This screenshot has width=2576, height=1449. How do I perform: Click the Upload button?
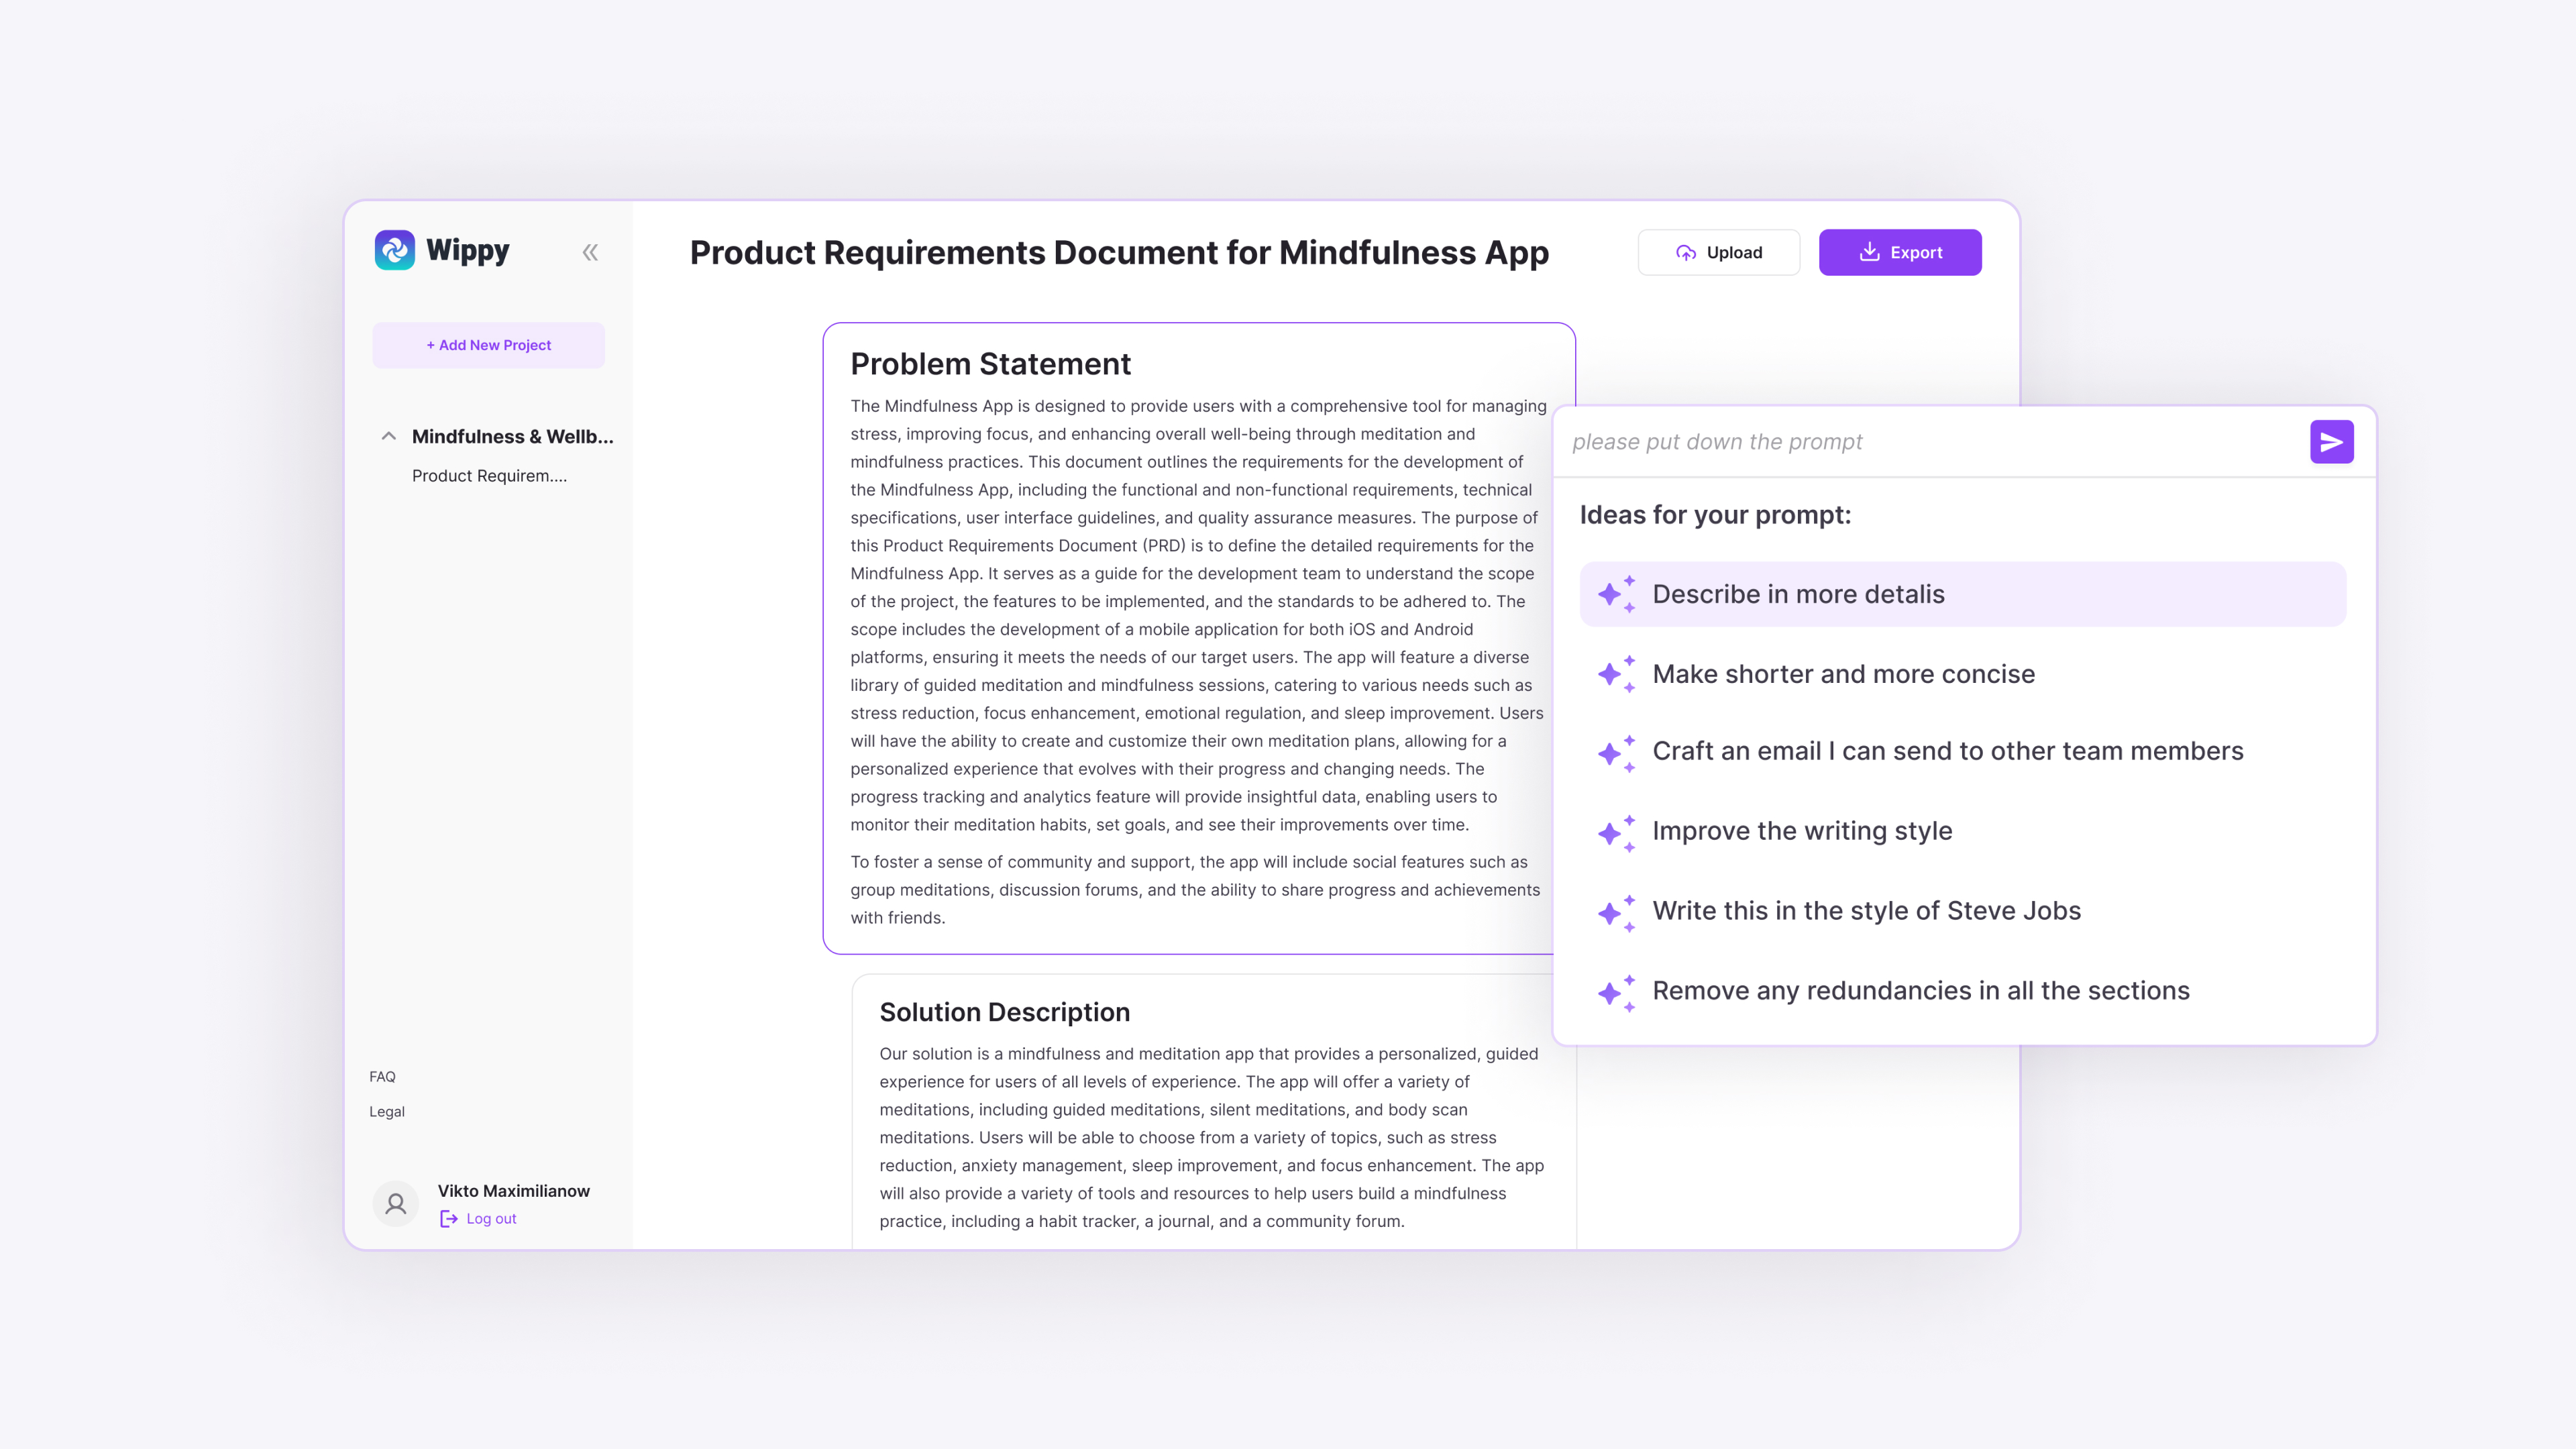pyautogui.click(x=1718, y=252)
